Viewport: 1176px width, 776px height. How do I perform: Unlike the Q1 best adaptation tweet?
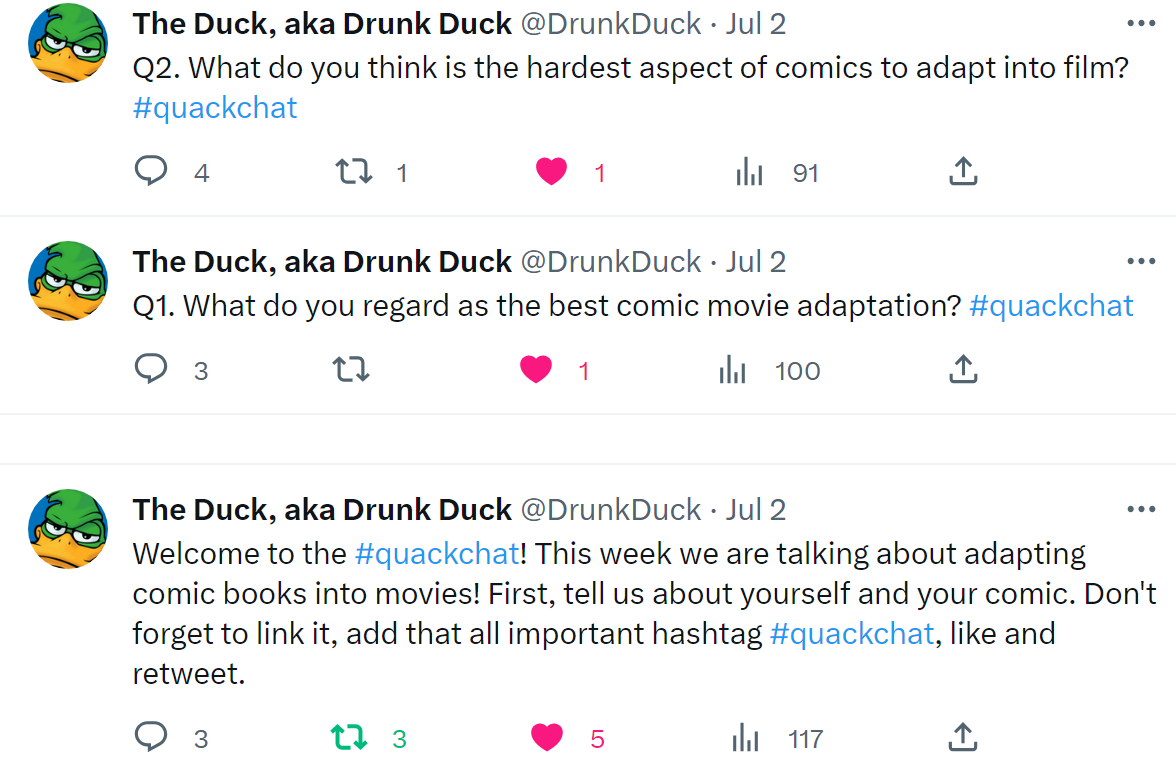tap(536, 370)
